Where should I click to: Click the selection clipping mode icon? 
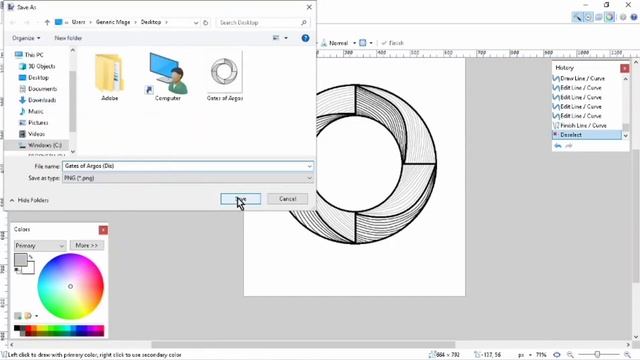pos(362,42)
